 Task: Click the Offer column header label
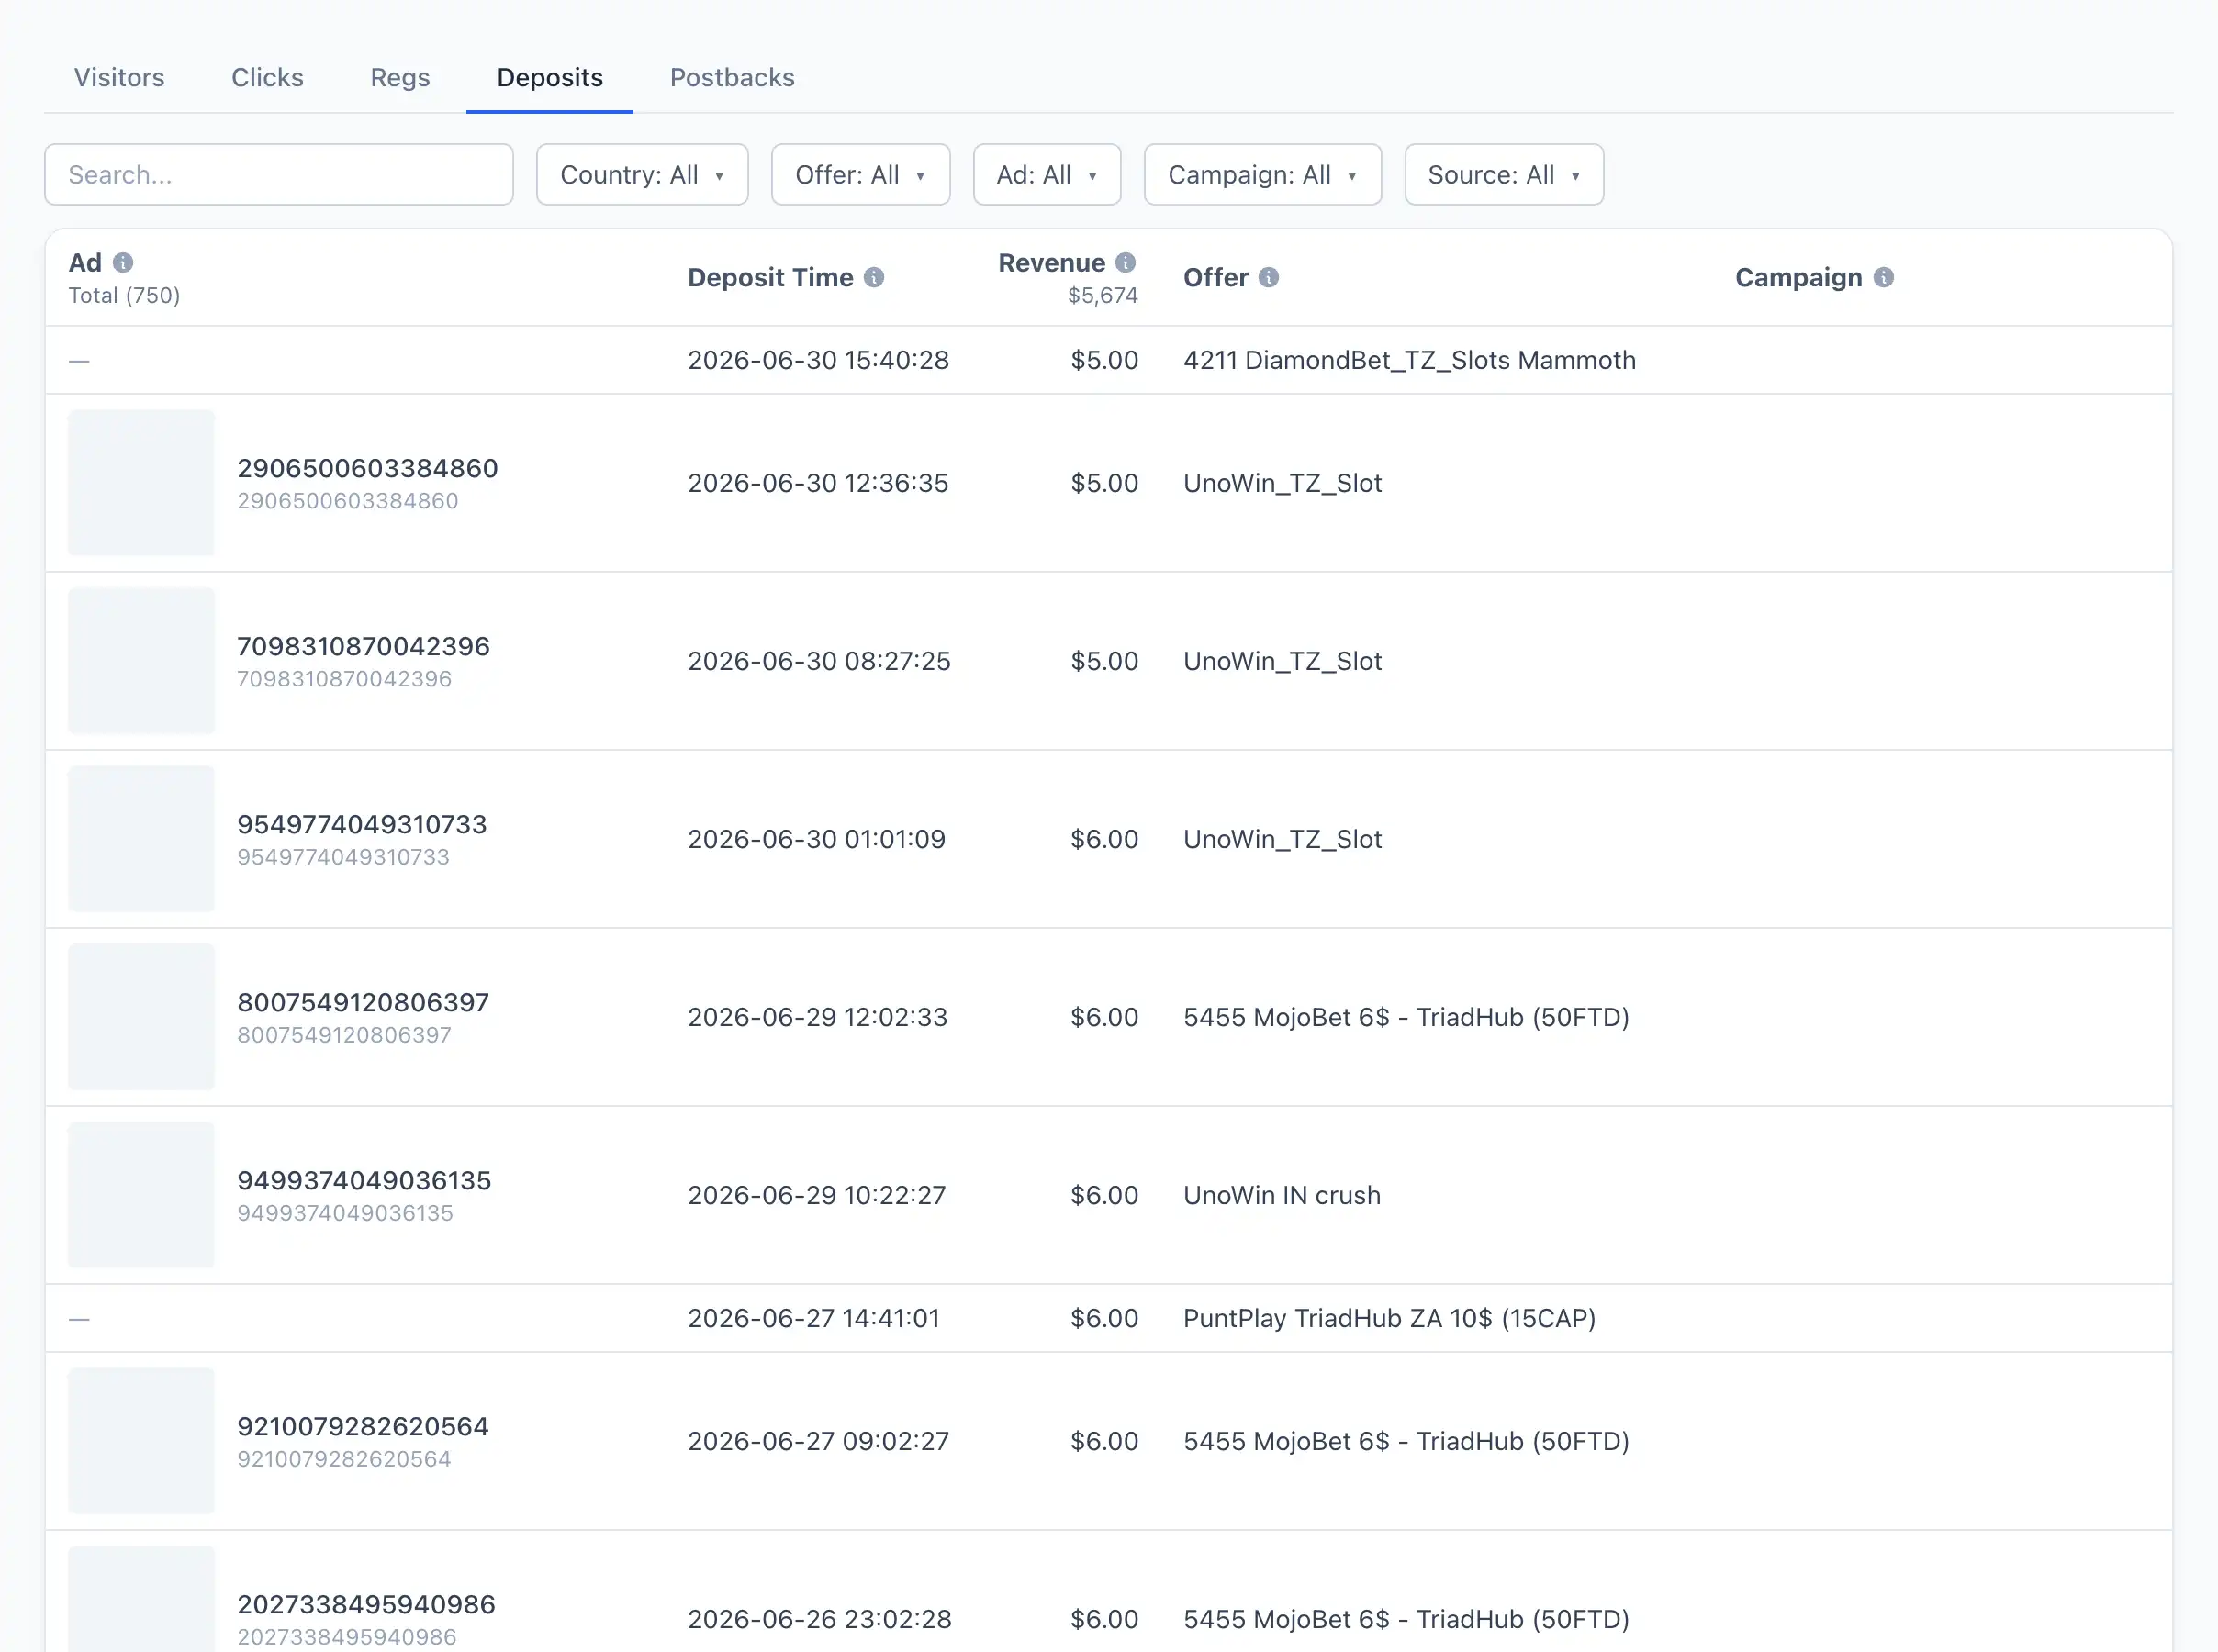point(1215,277)
